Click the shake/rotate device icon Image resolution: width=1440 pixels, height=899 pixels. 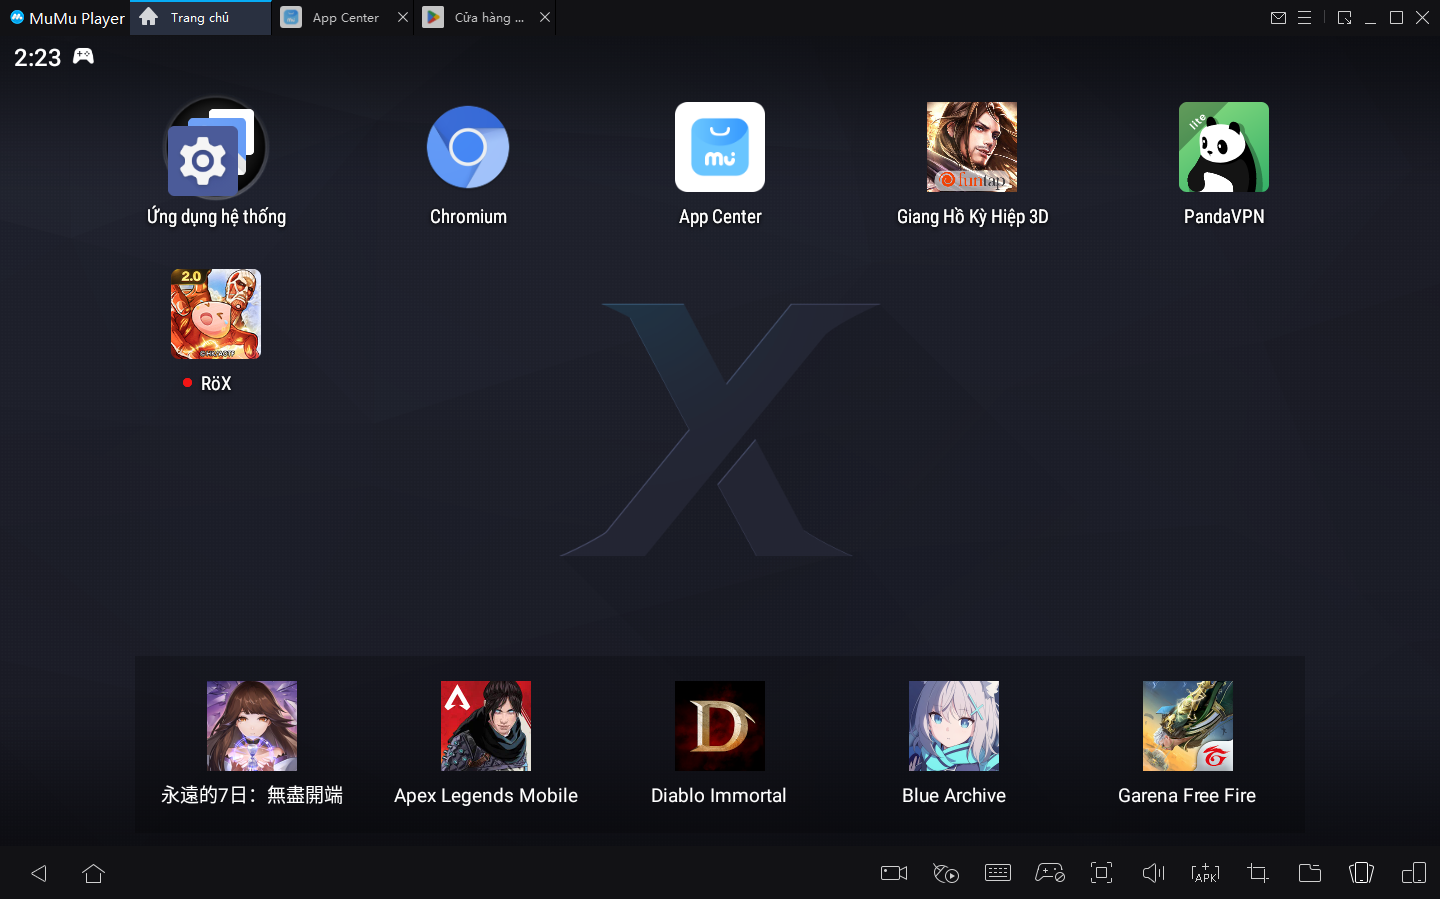[x=1361, y=873]
